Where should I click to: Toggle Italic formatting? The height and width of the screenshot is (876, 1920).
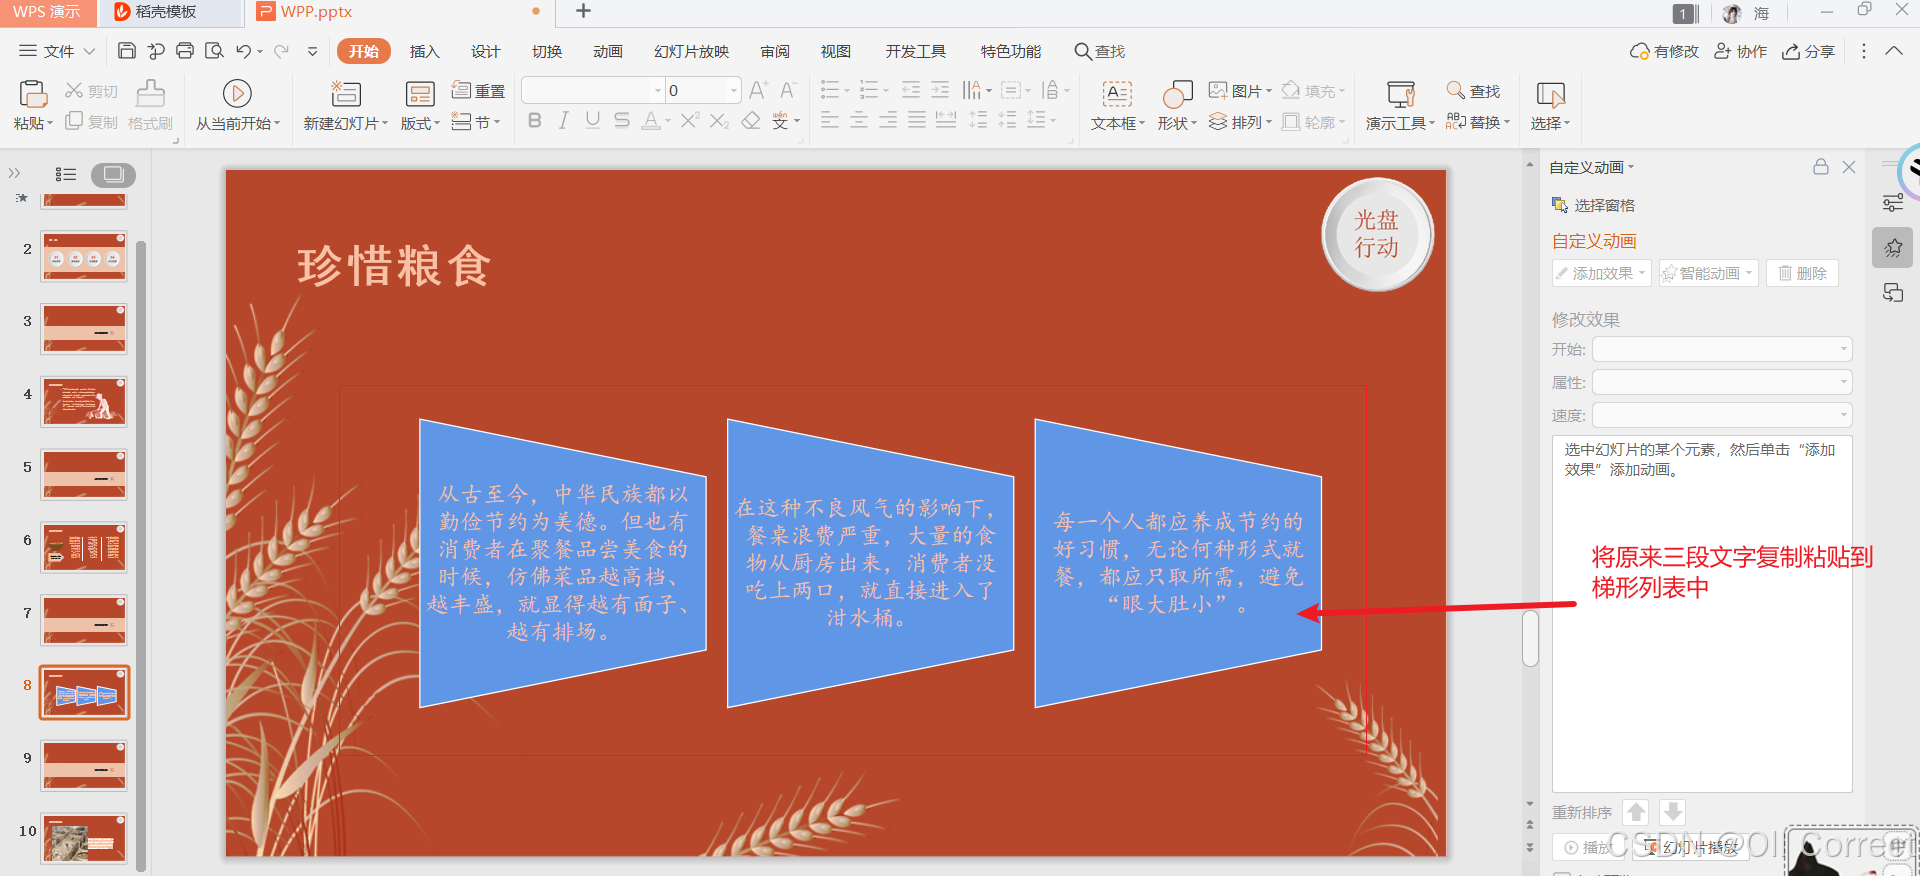564,121
